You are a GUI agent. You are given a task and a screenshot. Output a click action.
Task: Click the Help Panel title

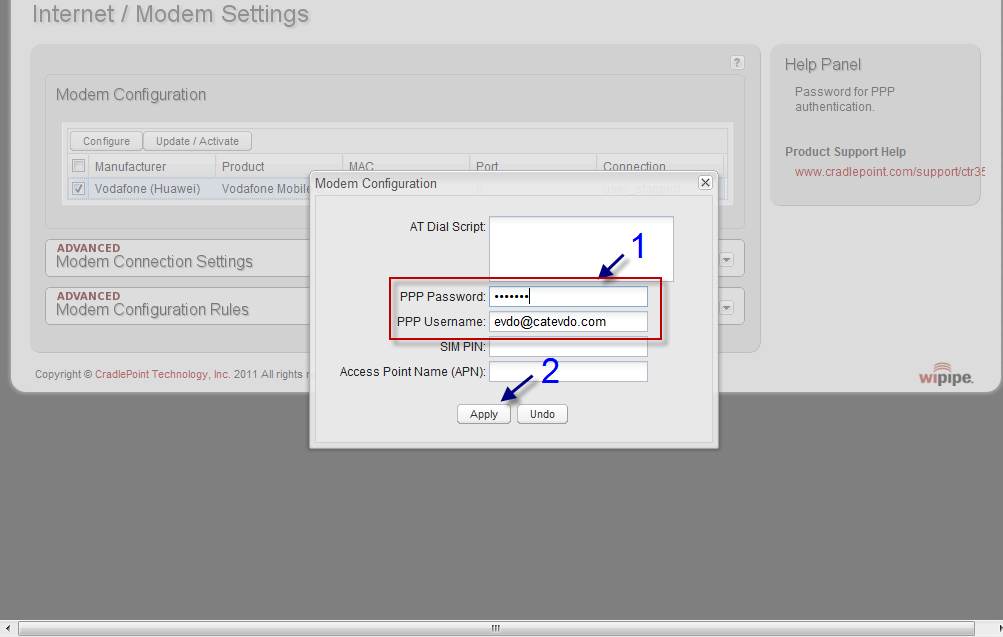pos(823,65)
